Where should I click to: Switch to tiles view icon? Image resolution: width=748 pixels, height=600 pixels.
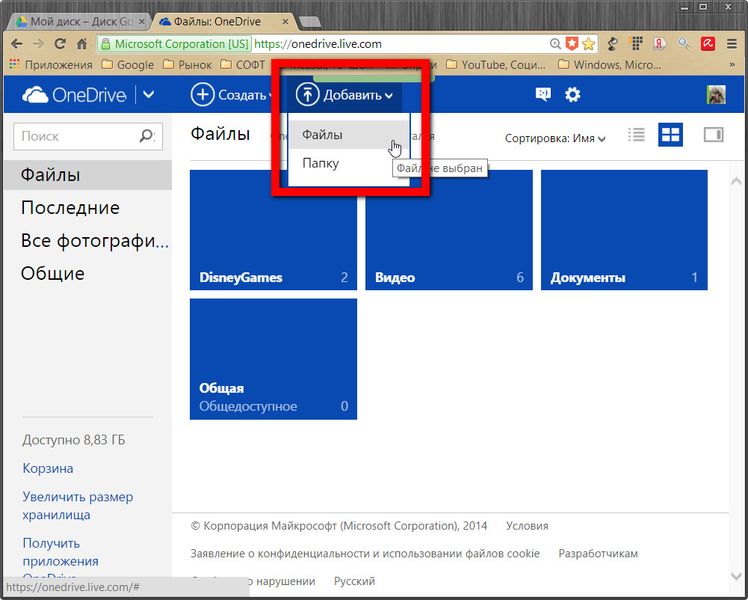(670, 135)
